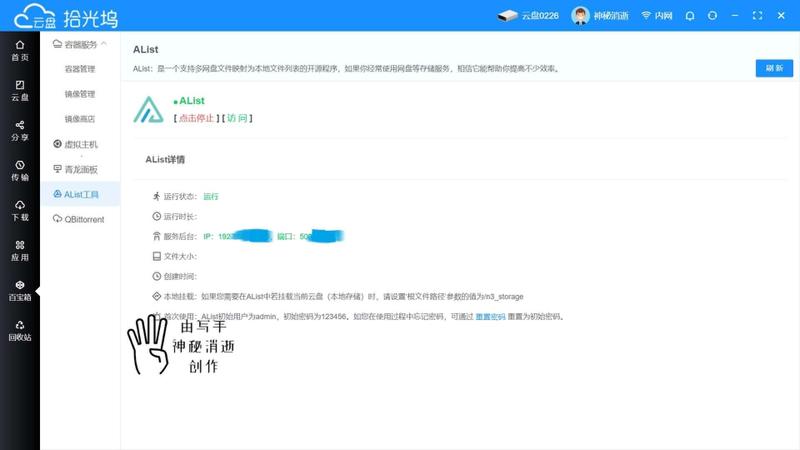Click the 重置密码 reset password link
Screen dimensions: 800x450
pyautogui.click(x=490, y=317)
